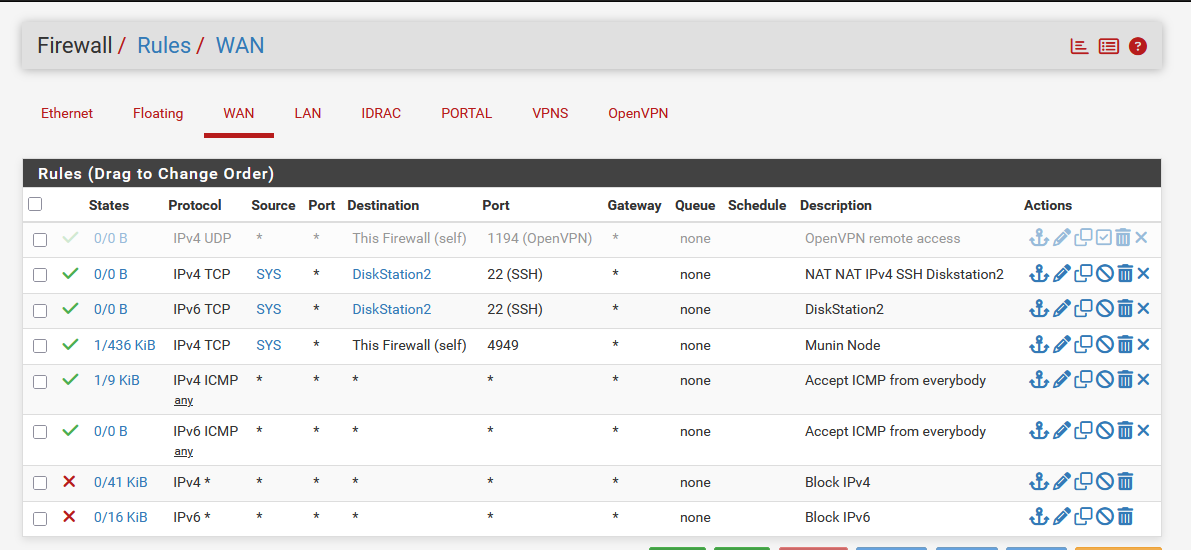Copy the IPv4 Accept ICMP rule

(1084, 380)
